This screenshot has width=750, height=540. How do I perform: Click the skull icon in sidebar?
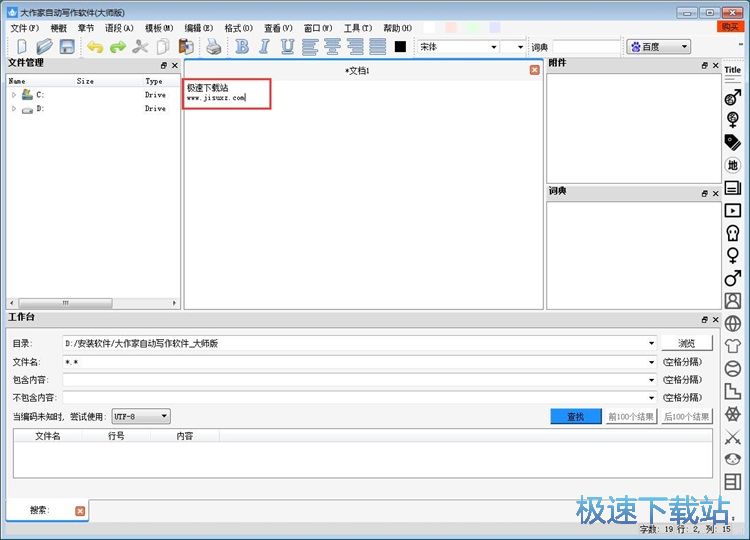click(732, 233)
